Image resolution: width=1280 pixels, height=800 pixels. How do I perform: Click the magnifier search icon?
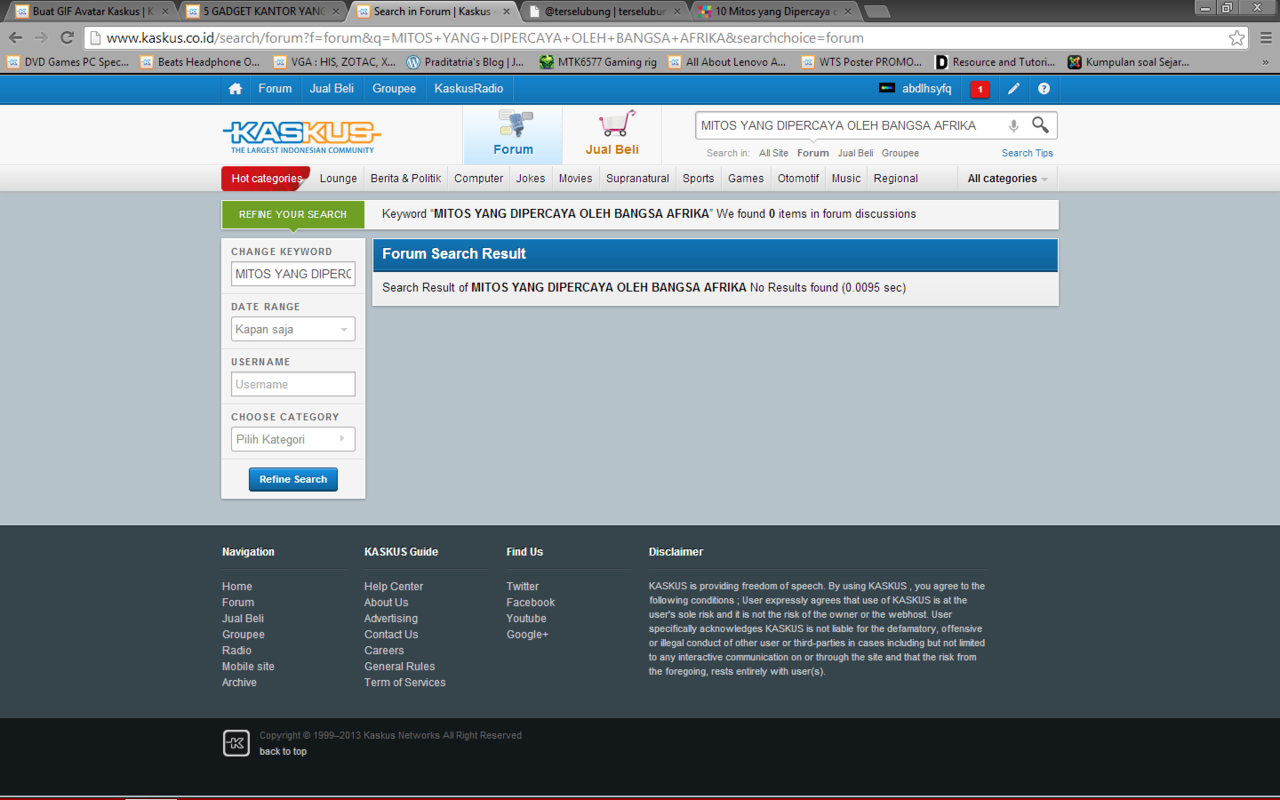point(1041,125)
